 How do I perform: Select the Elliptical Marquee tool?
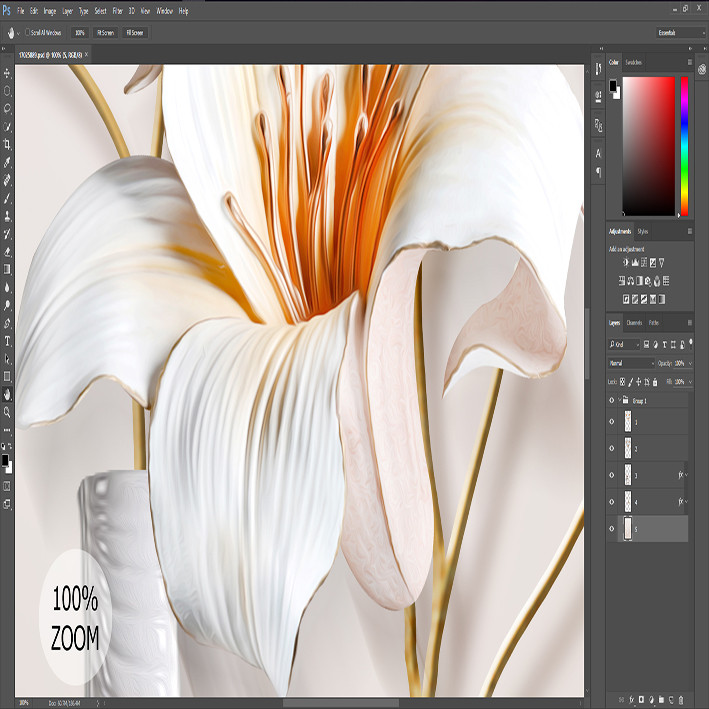pos(7,91)
